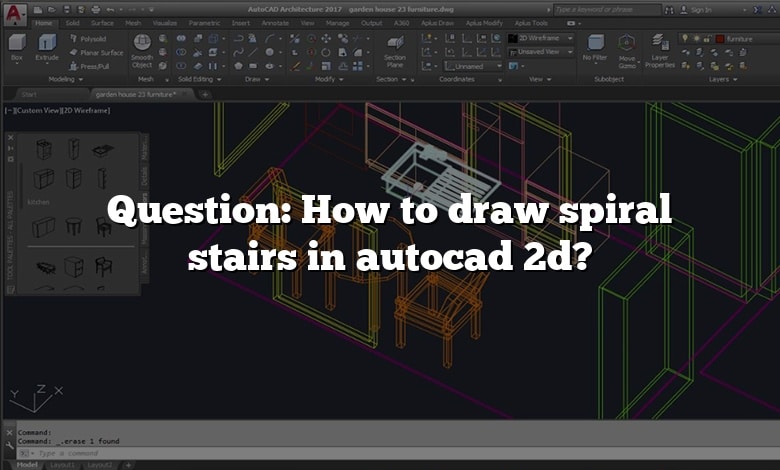Click the furniture layer color swatch
The height and width of the screenshot is (470, 780).
tap(719, 38)
